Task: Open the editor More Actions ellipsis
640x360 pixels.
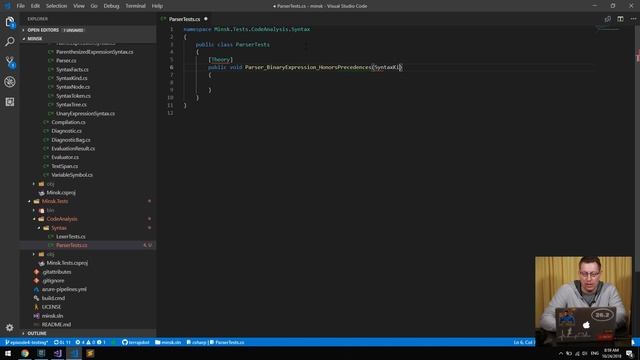Action: point(633,19)
